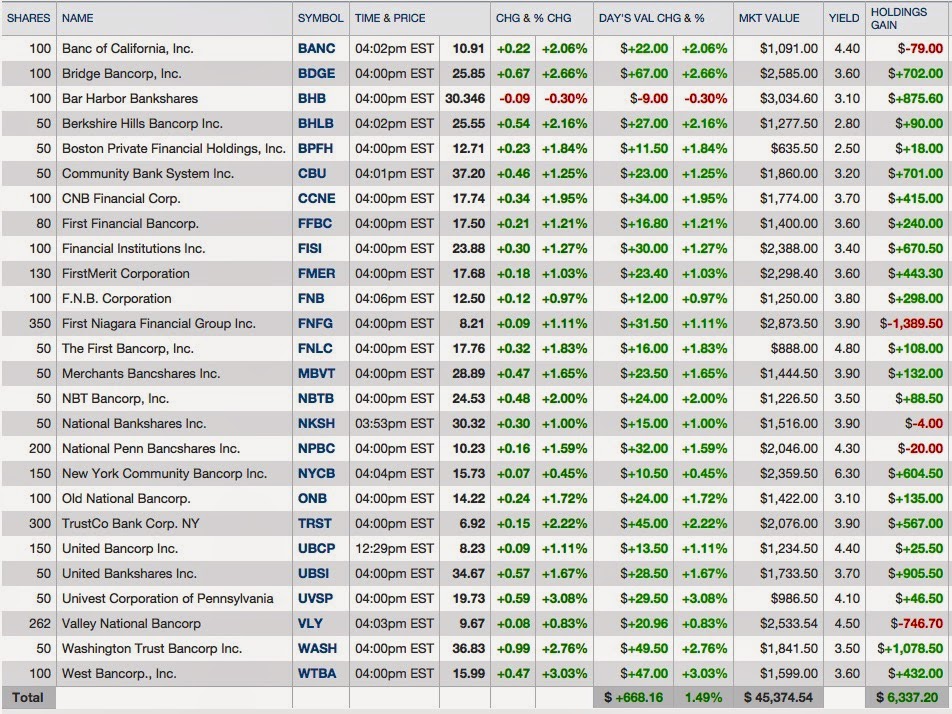Click the total holdings gain $ 6,337.20

pos(907,698)
